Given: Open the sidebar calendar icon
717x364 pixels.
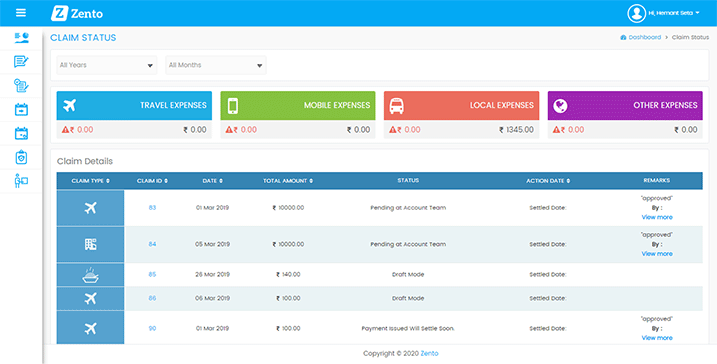Looking at the screenshot, I should [x=21, y=109].
